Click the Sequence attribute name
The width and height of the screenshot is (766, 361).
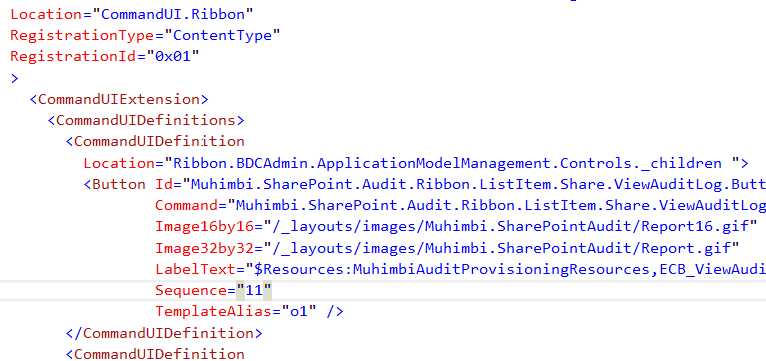(x=191, y=291)
